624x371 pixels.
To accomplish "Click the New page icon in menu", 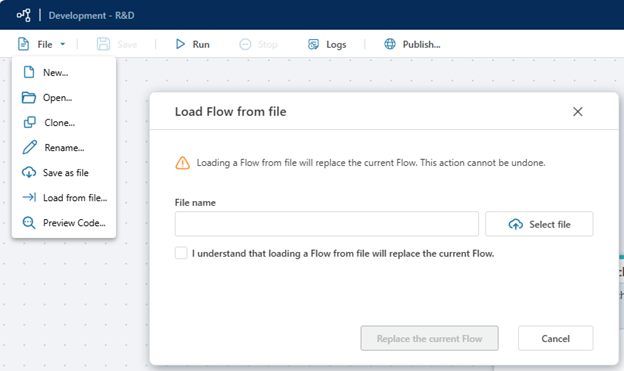I will pos(29,72).
